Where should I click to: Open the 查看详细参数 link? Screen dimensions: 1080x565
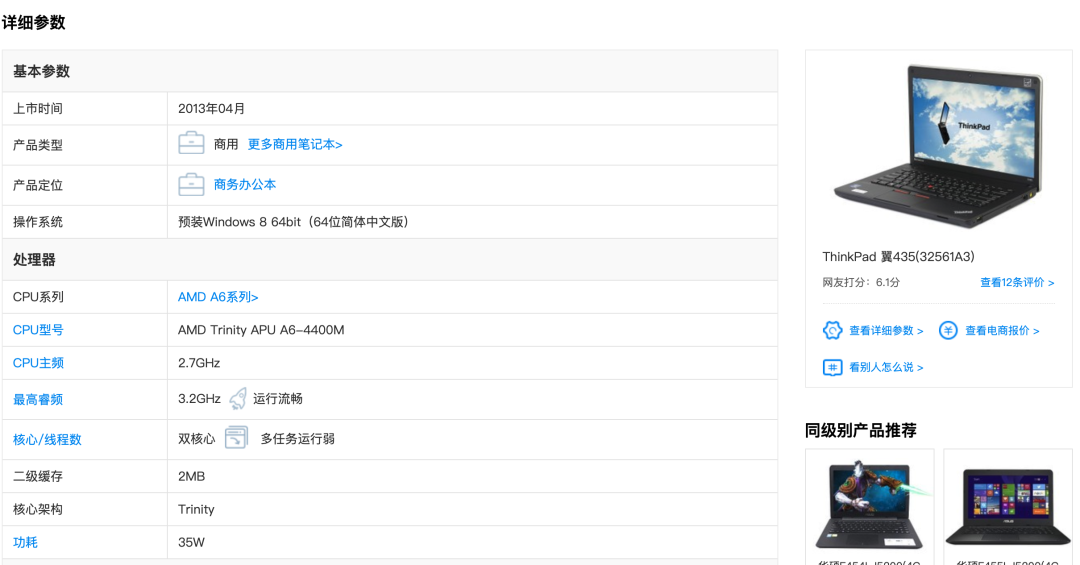(x=886, y=331)
